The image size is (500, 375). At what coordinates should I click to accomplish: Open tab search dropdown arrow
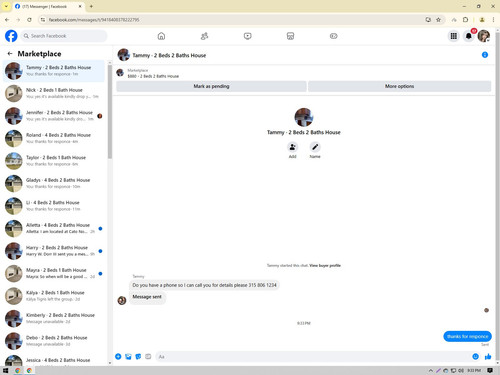[x=6, y=6]
